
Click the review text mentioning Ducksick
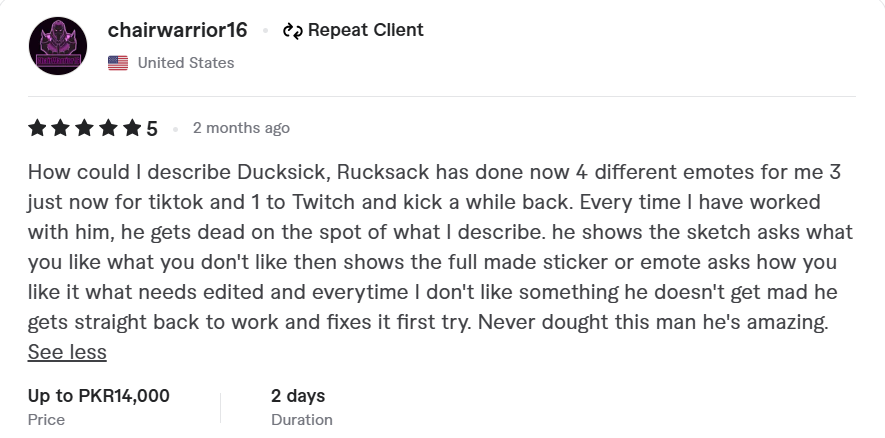tap(440, 247)
